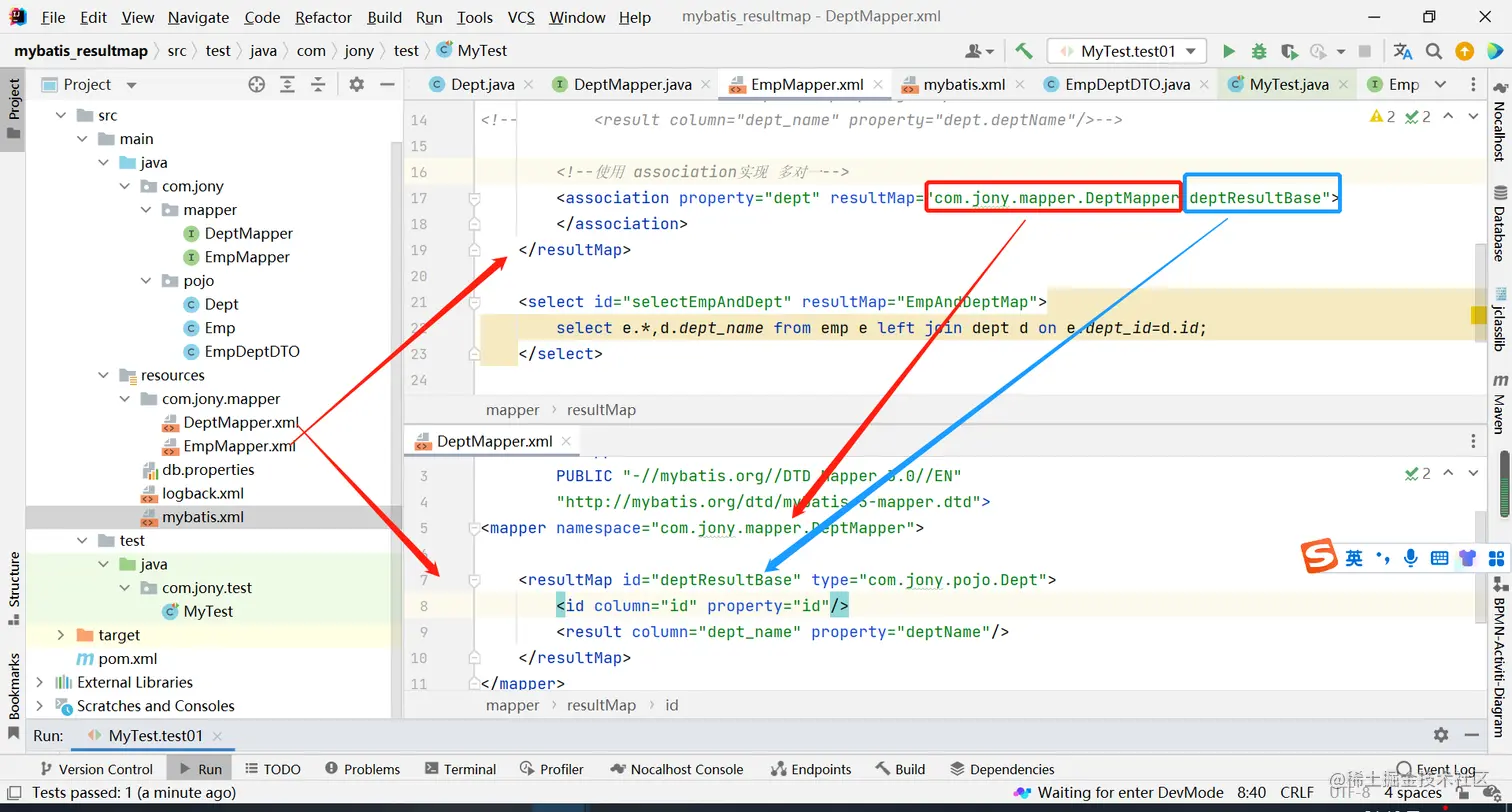
Task: Open Nocalhost Console tool window
Action: click(675, 769)
